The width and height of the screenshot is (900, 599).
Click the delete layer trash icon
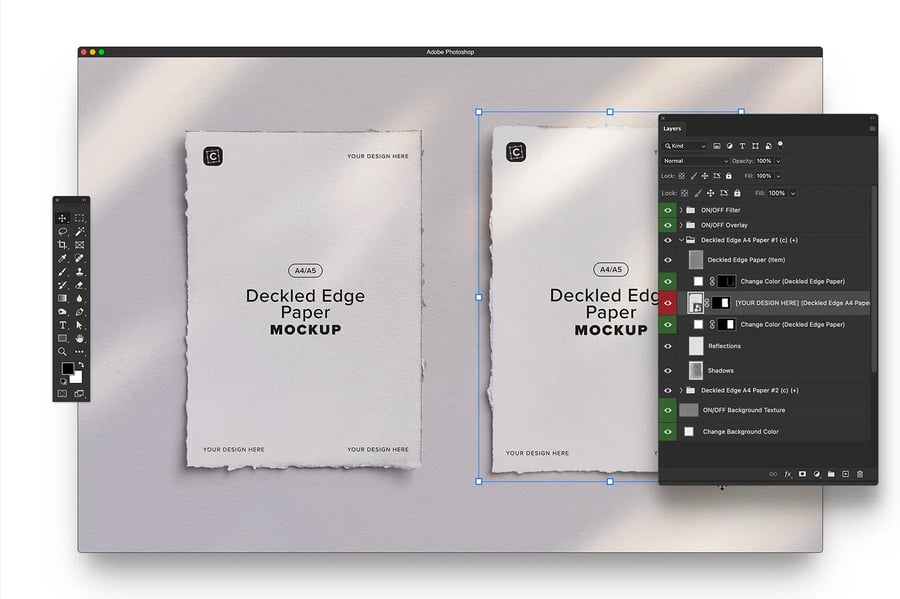[x=860, y=474]
